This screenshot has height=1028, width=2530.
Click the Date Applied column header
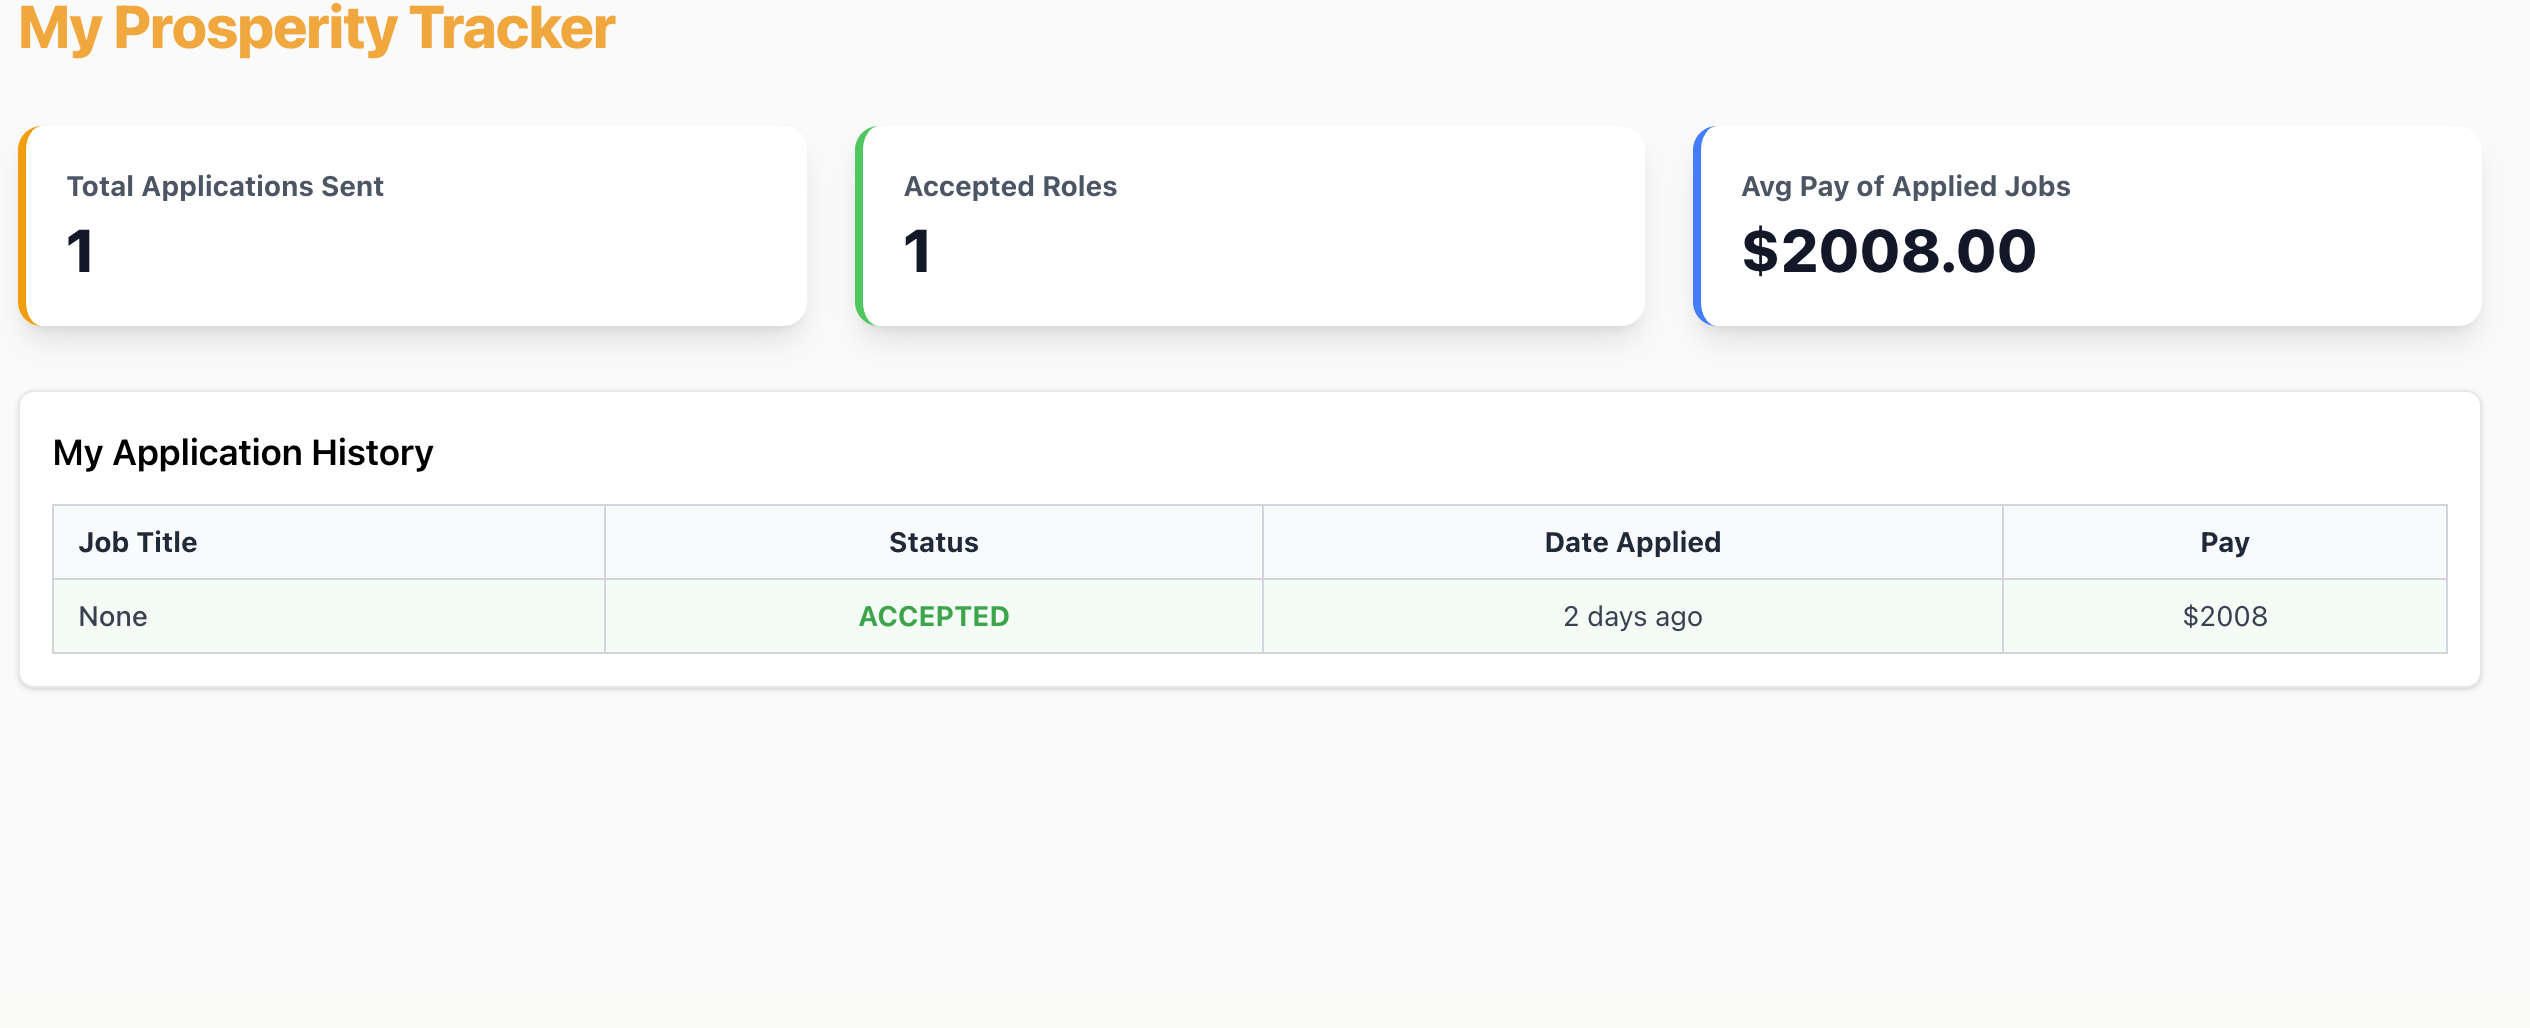tap(1632, 542)
